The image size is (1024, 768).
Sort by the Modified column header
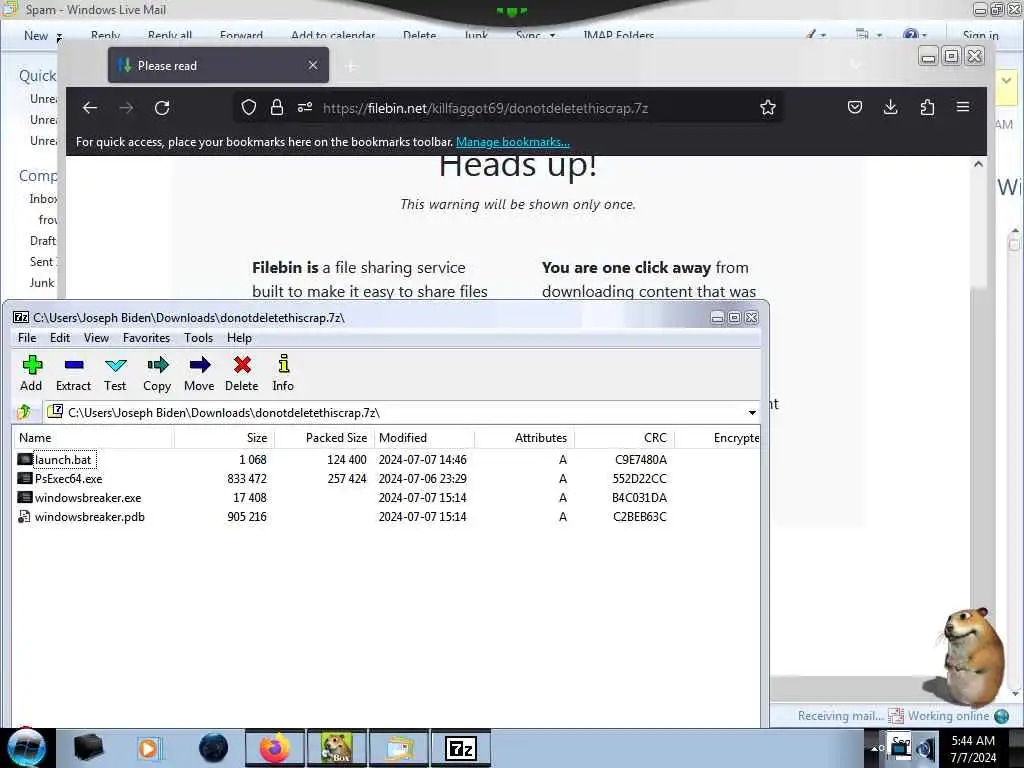(x=424, y=438)
